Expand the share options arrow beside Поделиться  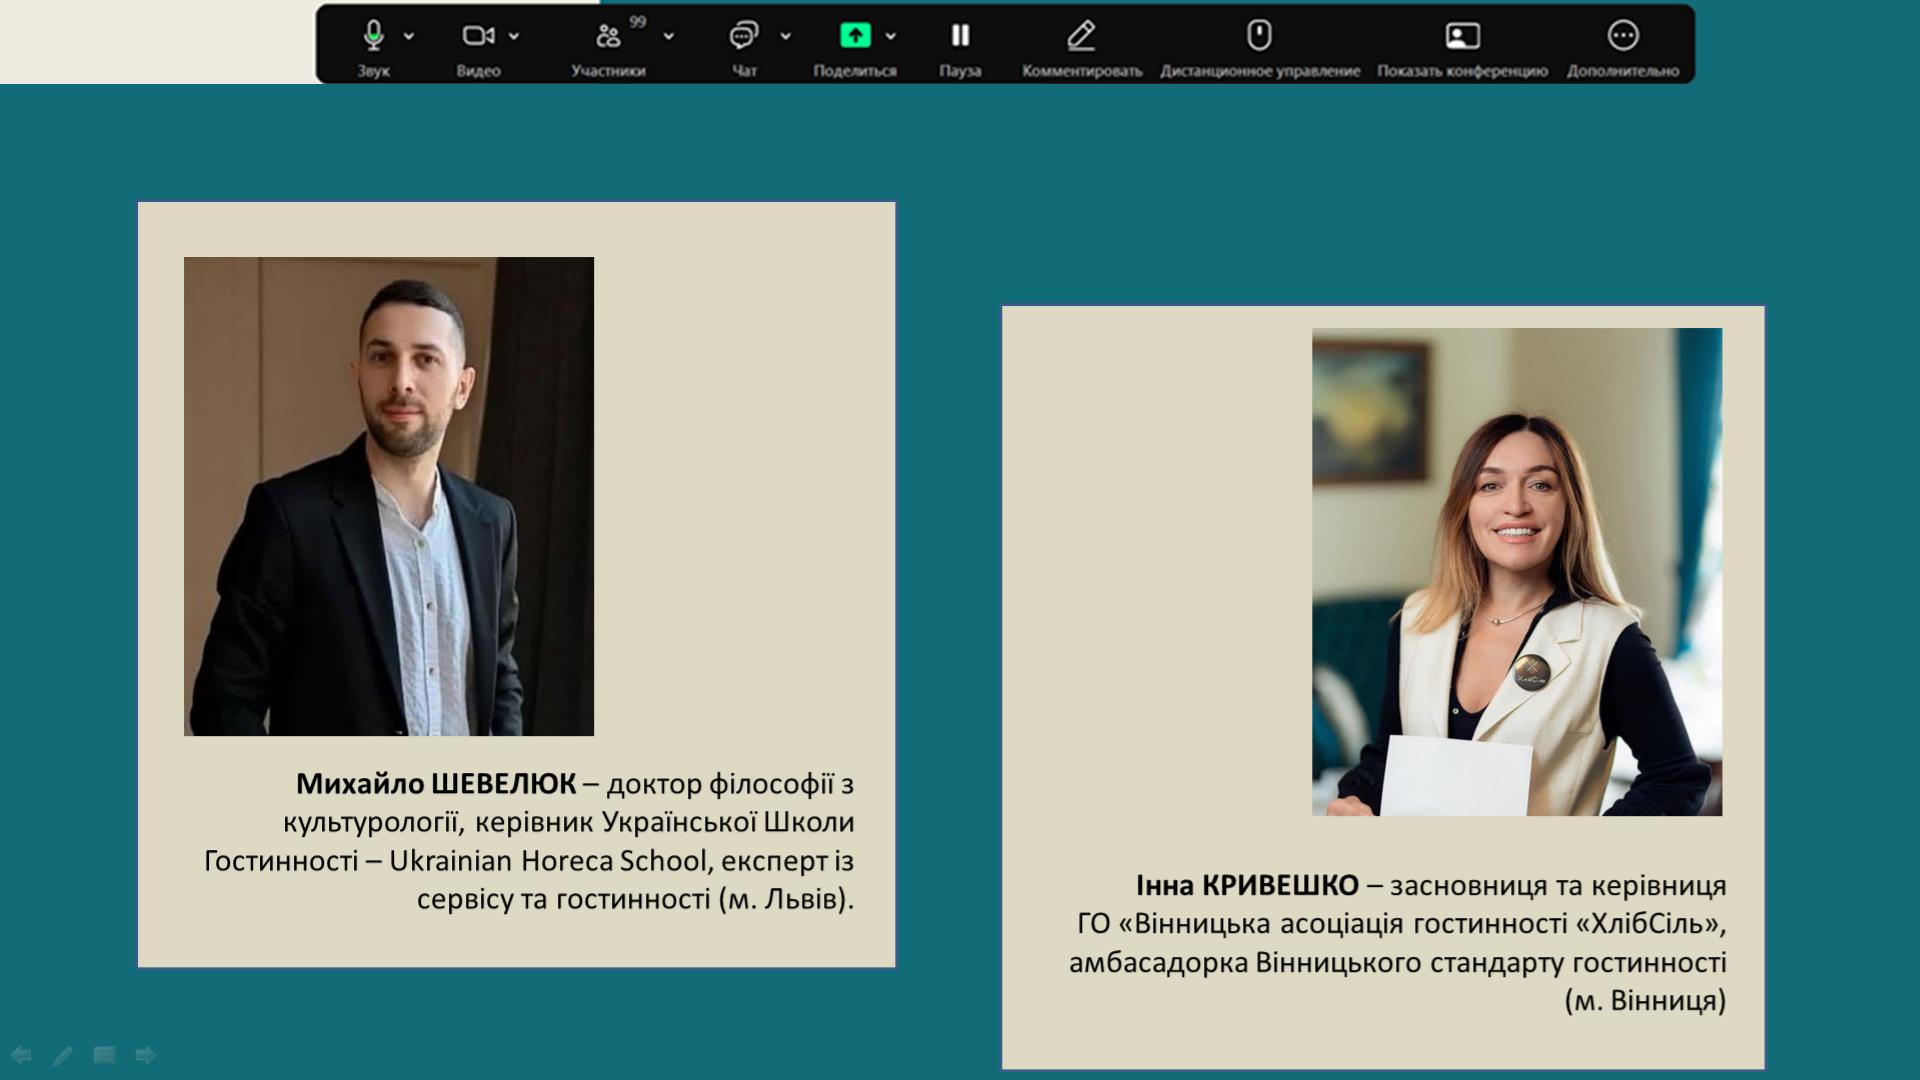pos(891,36)
